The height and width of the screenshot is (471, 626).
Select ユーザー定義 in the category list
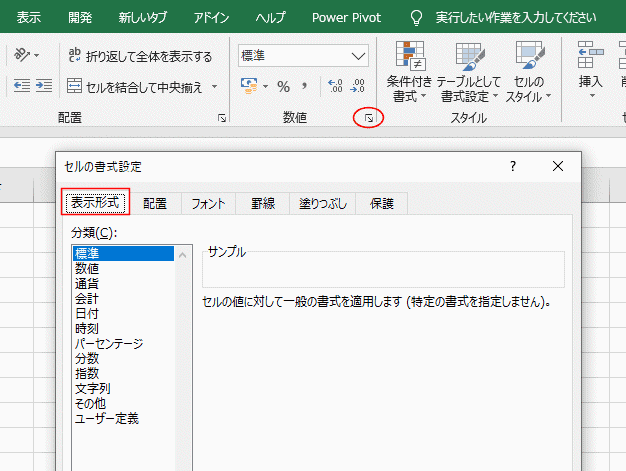pos(107,418)
